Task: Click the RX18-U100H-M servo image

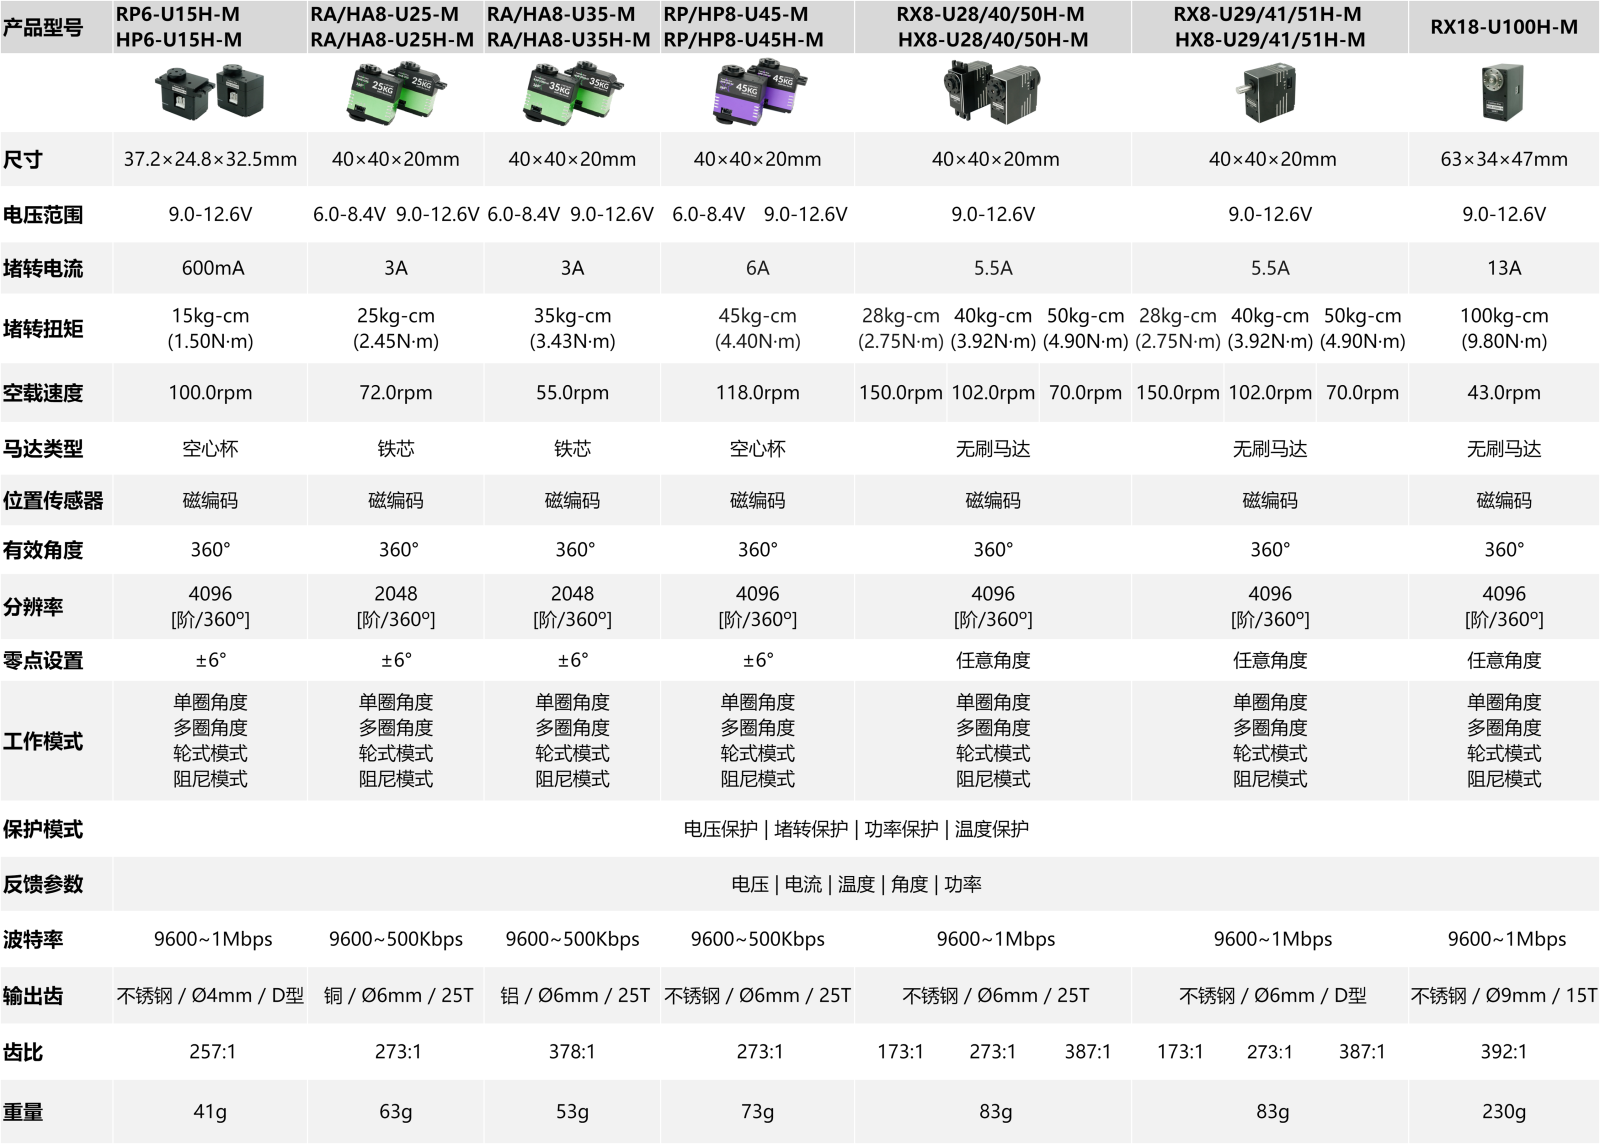Action: point(1503,92)
